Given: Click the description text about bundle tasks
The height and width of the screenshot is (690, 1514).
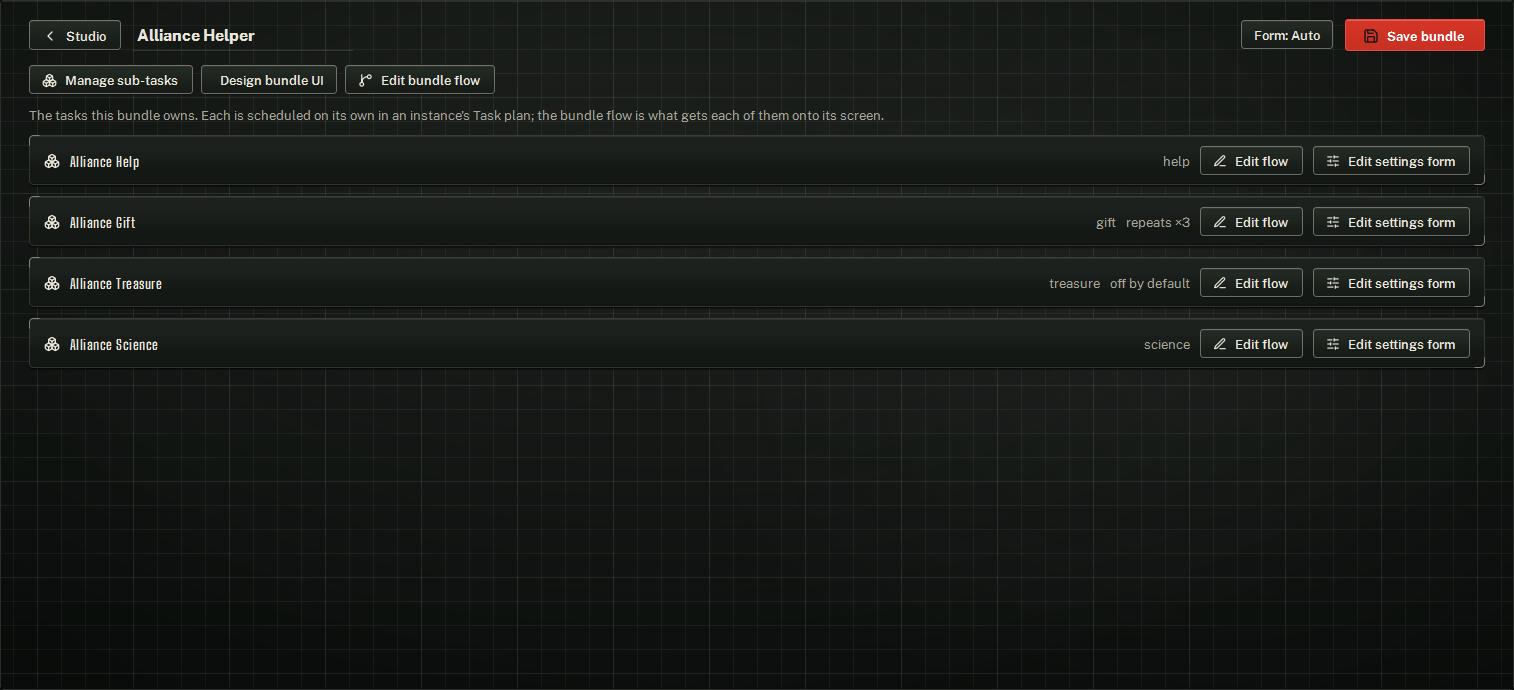Looking at the screenshot, I should (456, 116).
